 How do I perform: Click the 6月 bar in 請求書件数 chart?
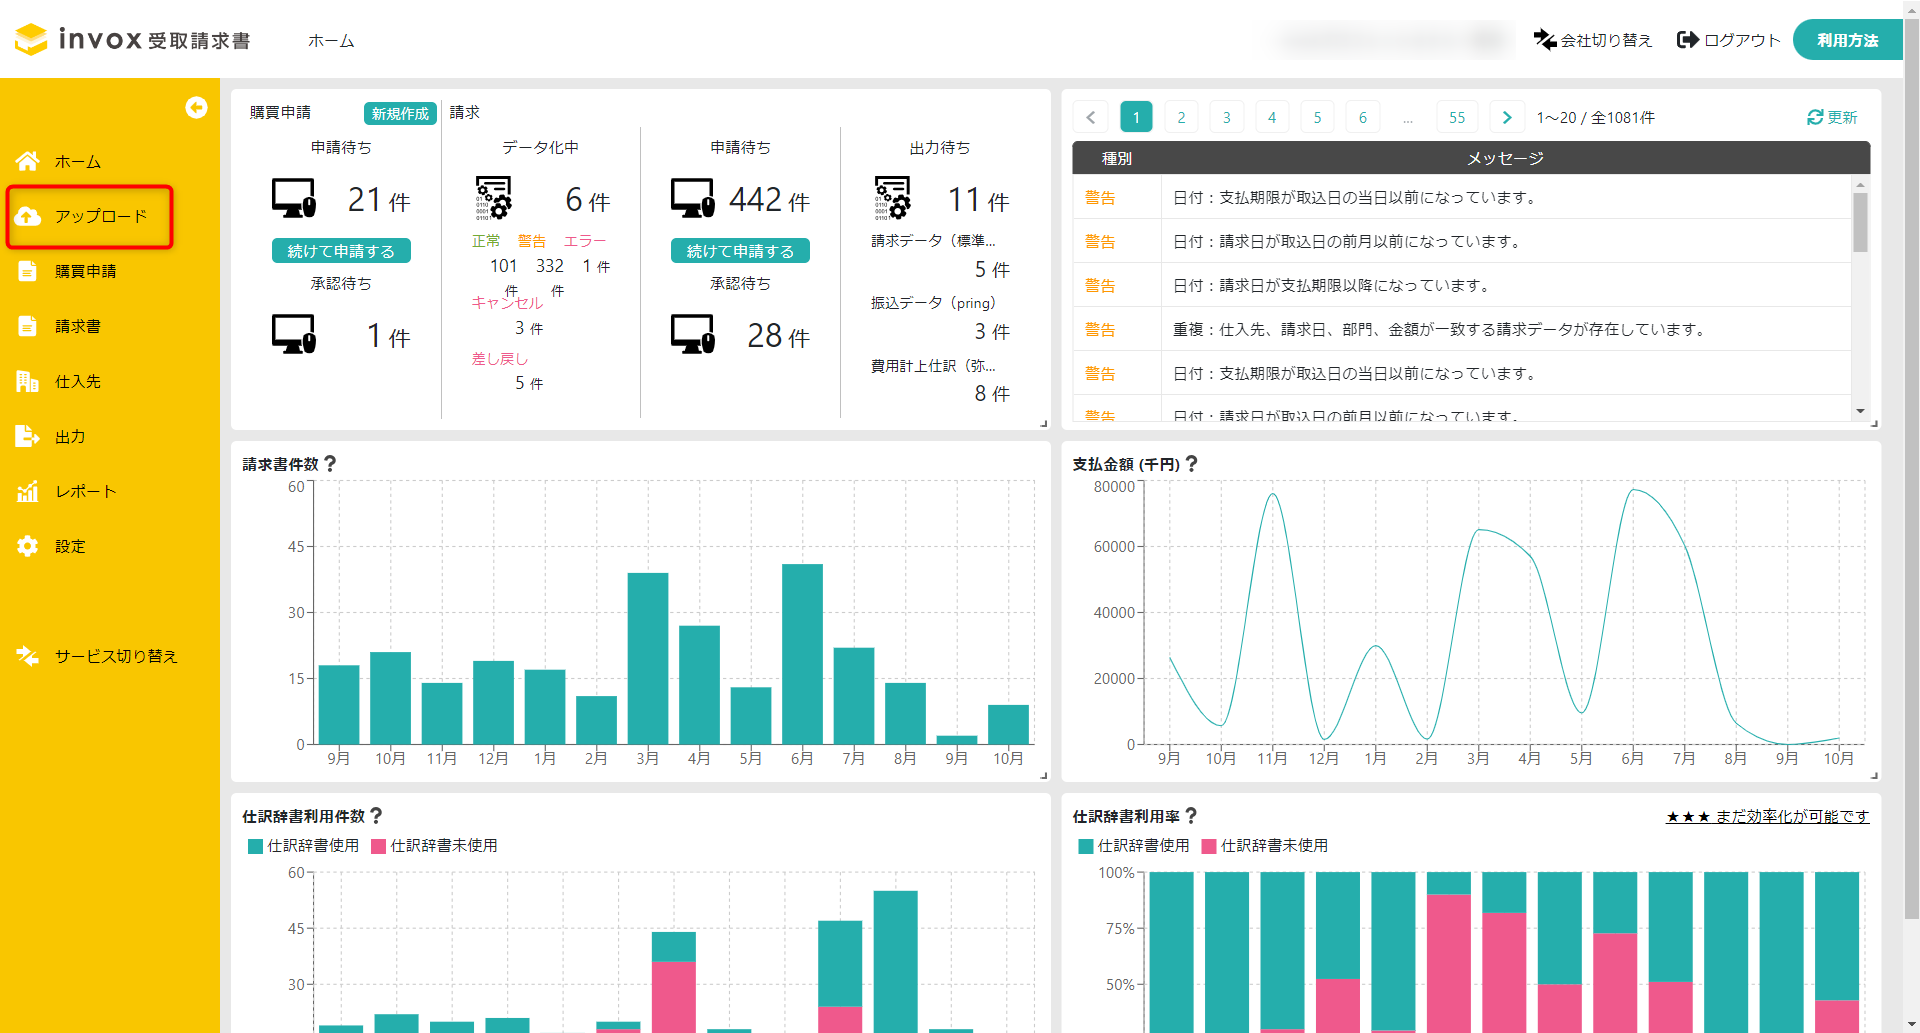pyautogui.click(x=802, y=654)
